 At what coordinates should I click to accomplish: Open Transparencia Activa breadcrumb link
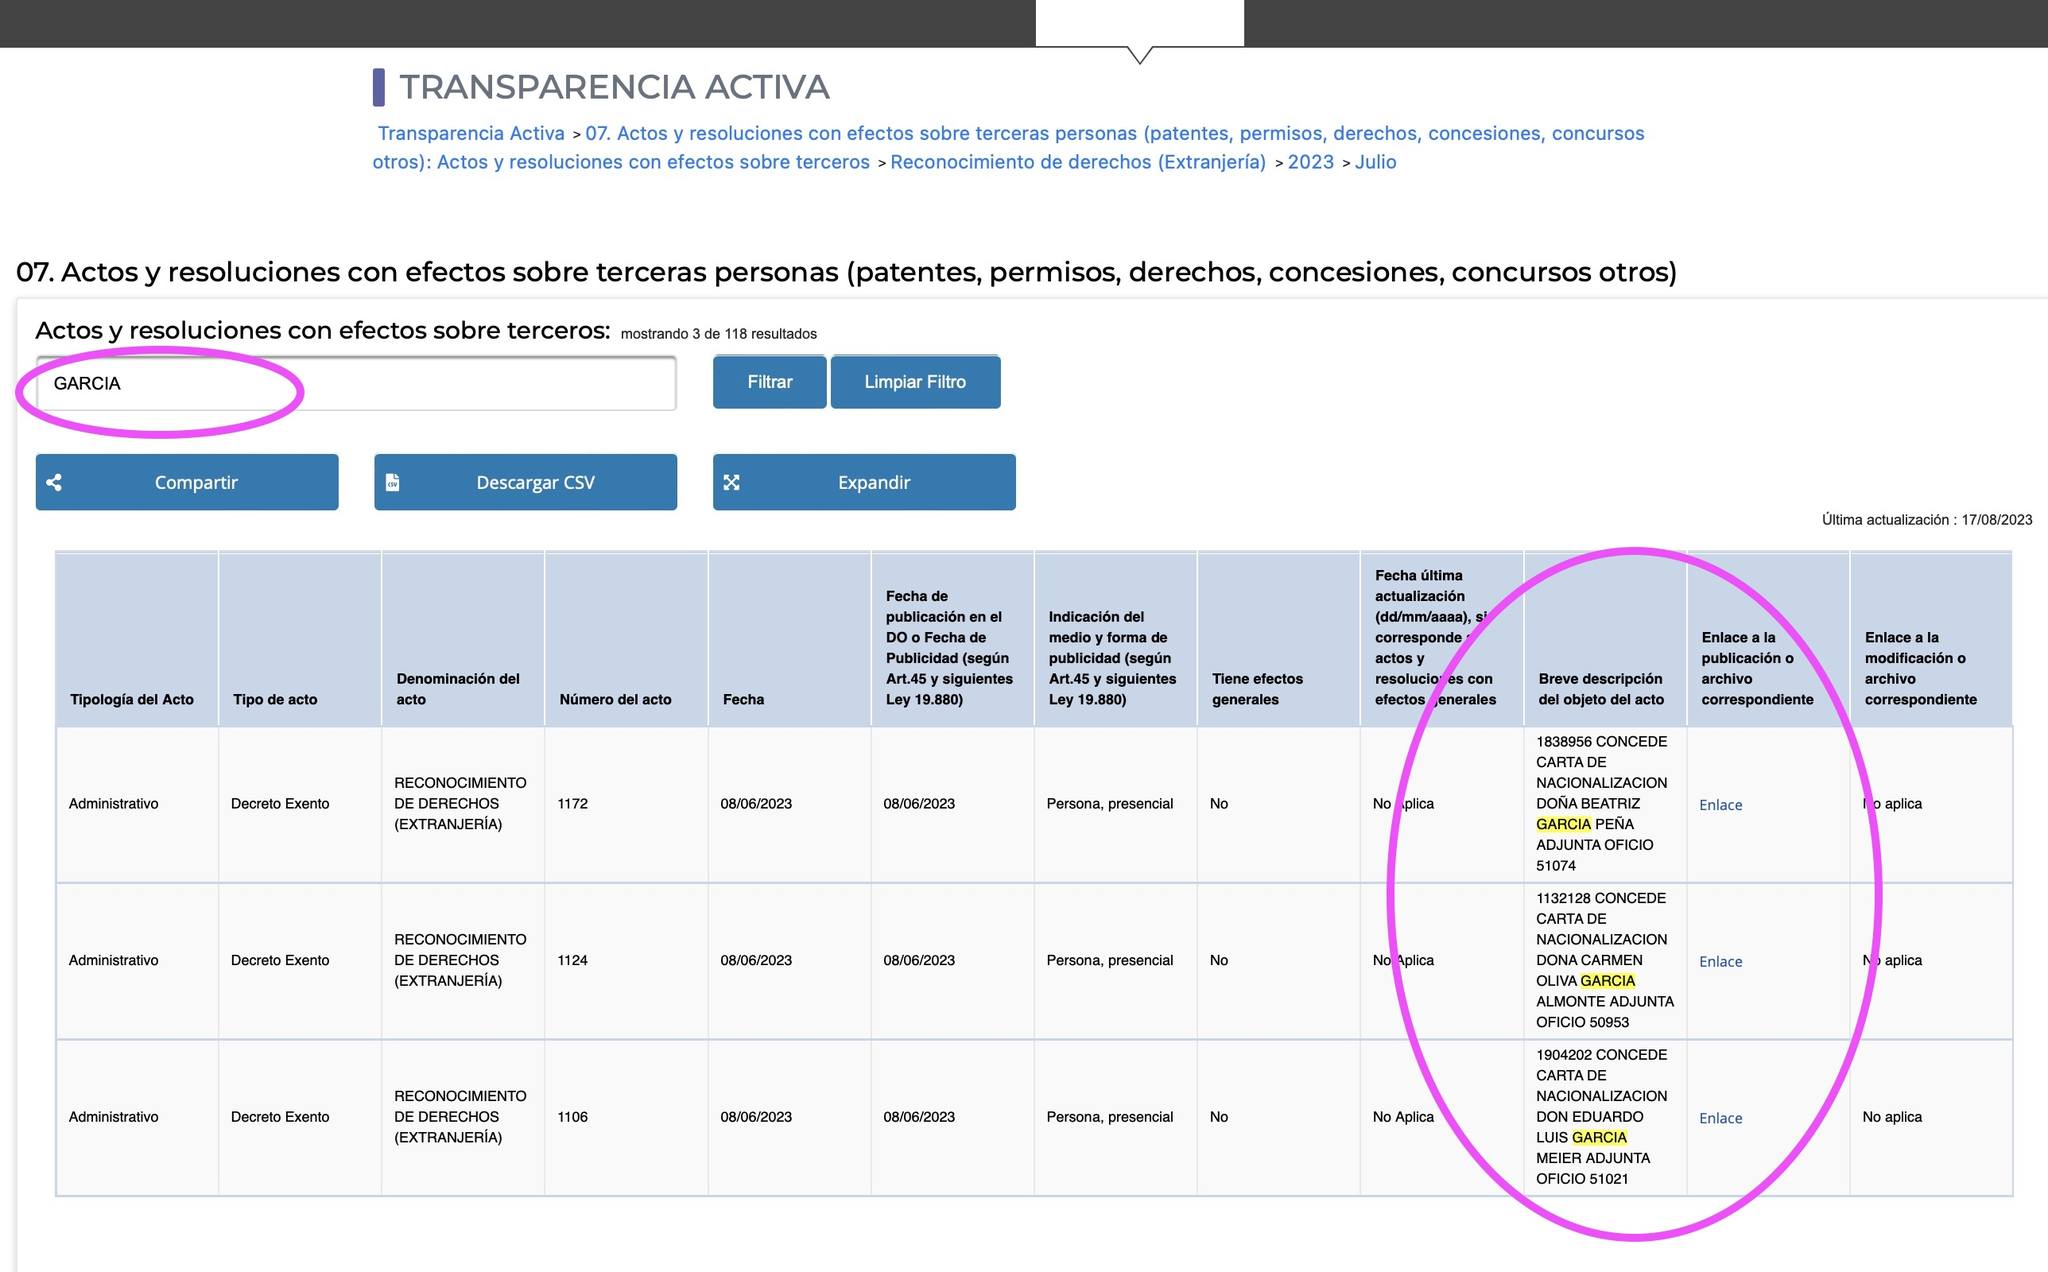(x=471, y=133)
